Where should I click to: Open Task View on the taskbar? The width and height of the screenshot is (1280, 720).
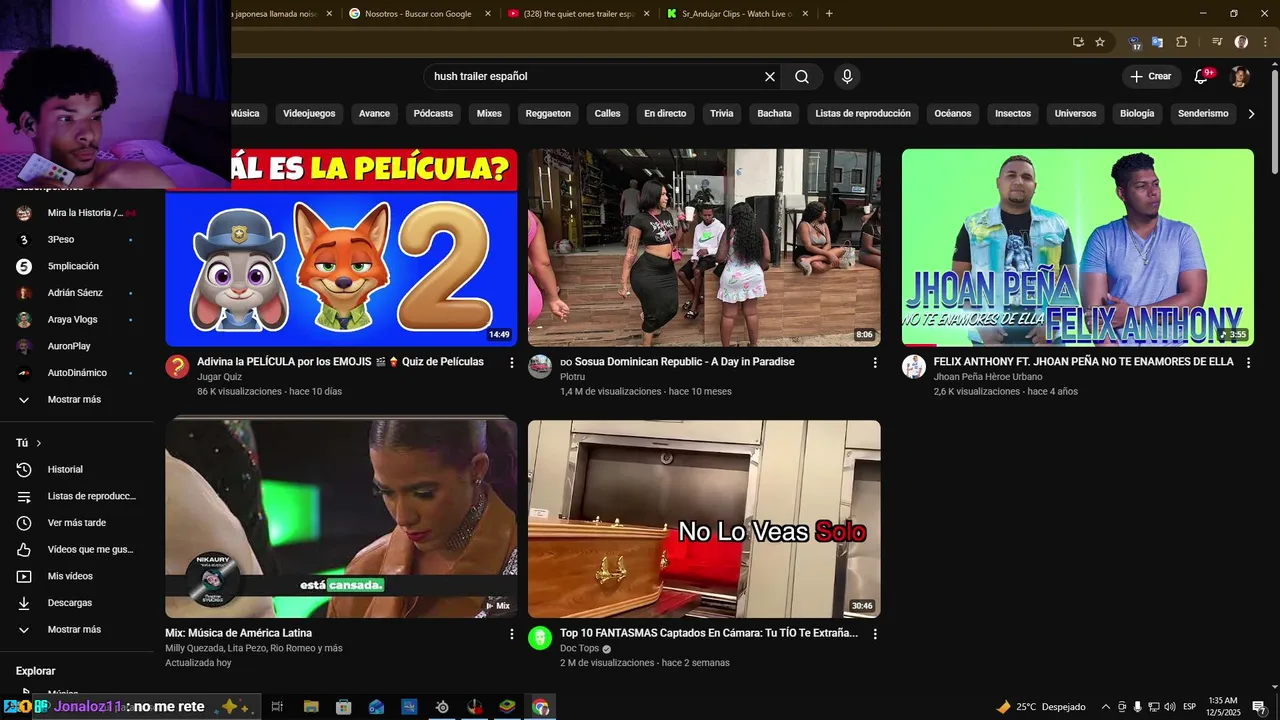click(277, 707)
